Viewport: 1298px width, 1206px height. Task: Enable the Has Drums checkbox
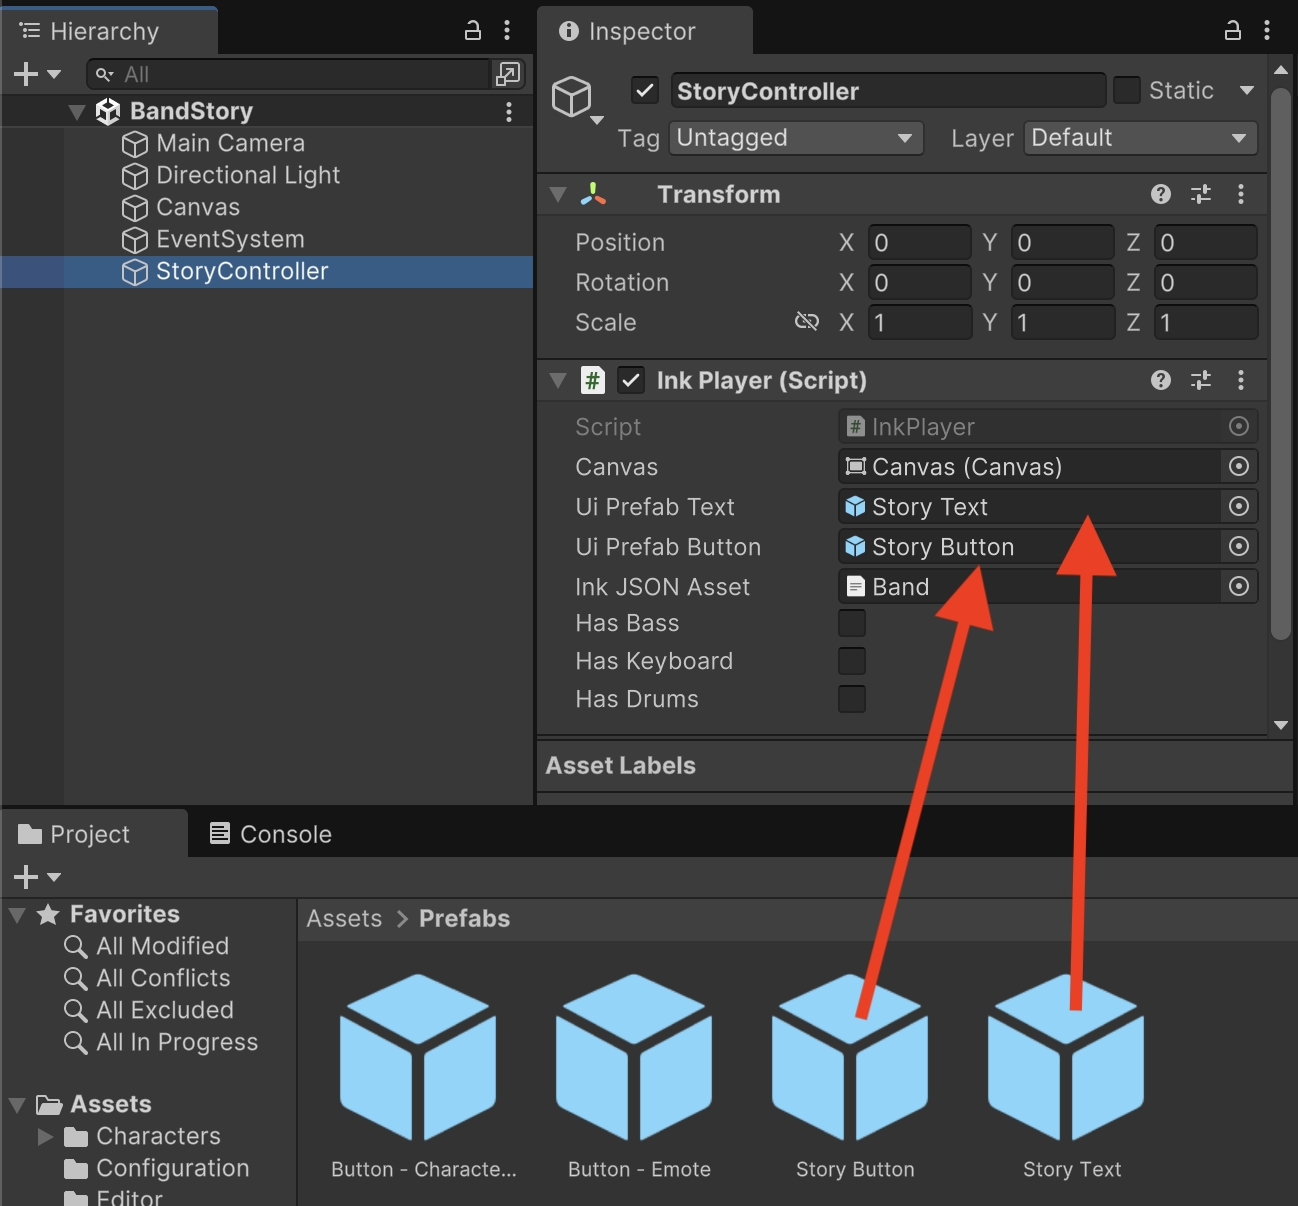pyautogui.click(x=852, y=699)
